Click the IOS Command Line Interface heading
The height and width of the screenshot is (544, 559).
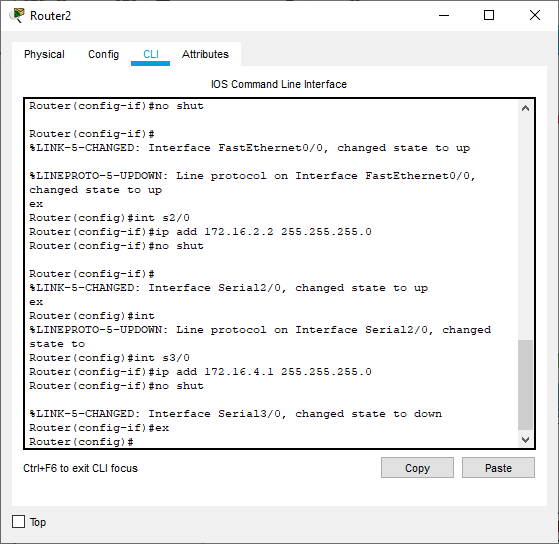point(279,84)
